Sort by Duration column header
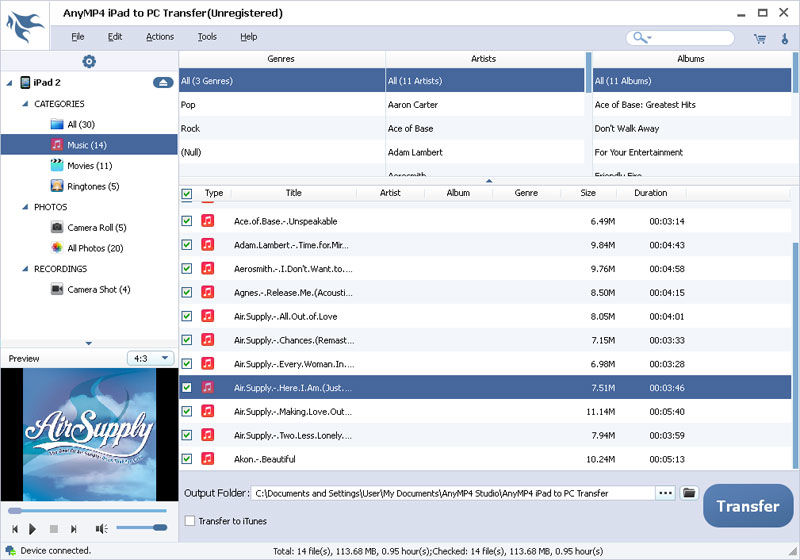Screen dimensions: 800x560 [651, 193]
